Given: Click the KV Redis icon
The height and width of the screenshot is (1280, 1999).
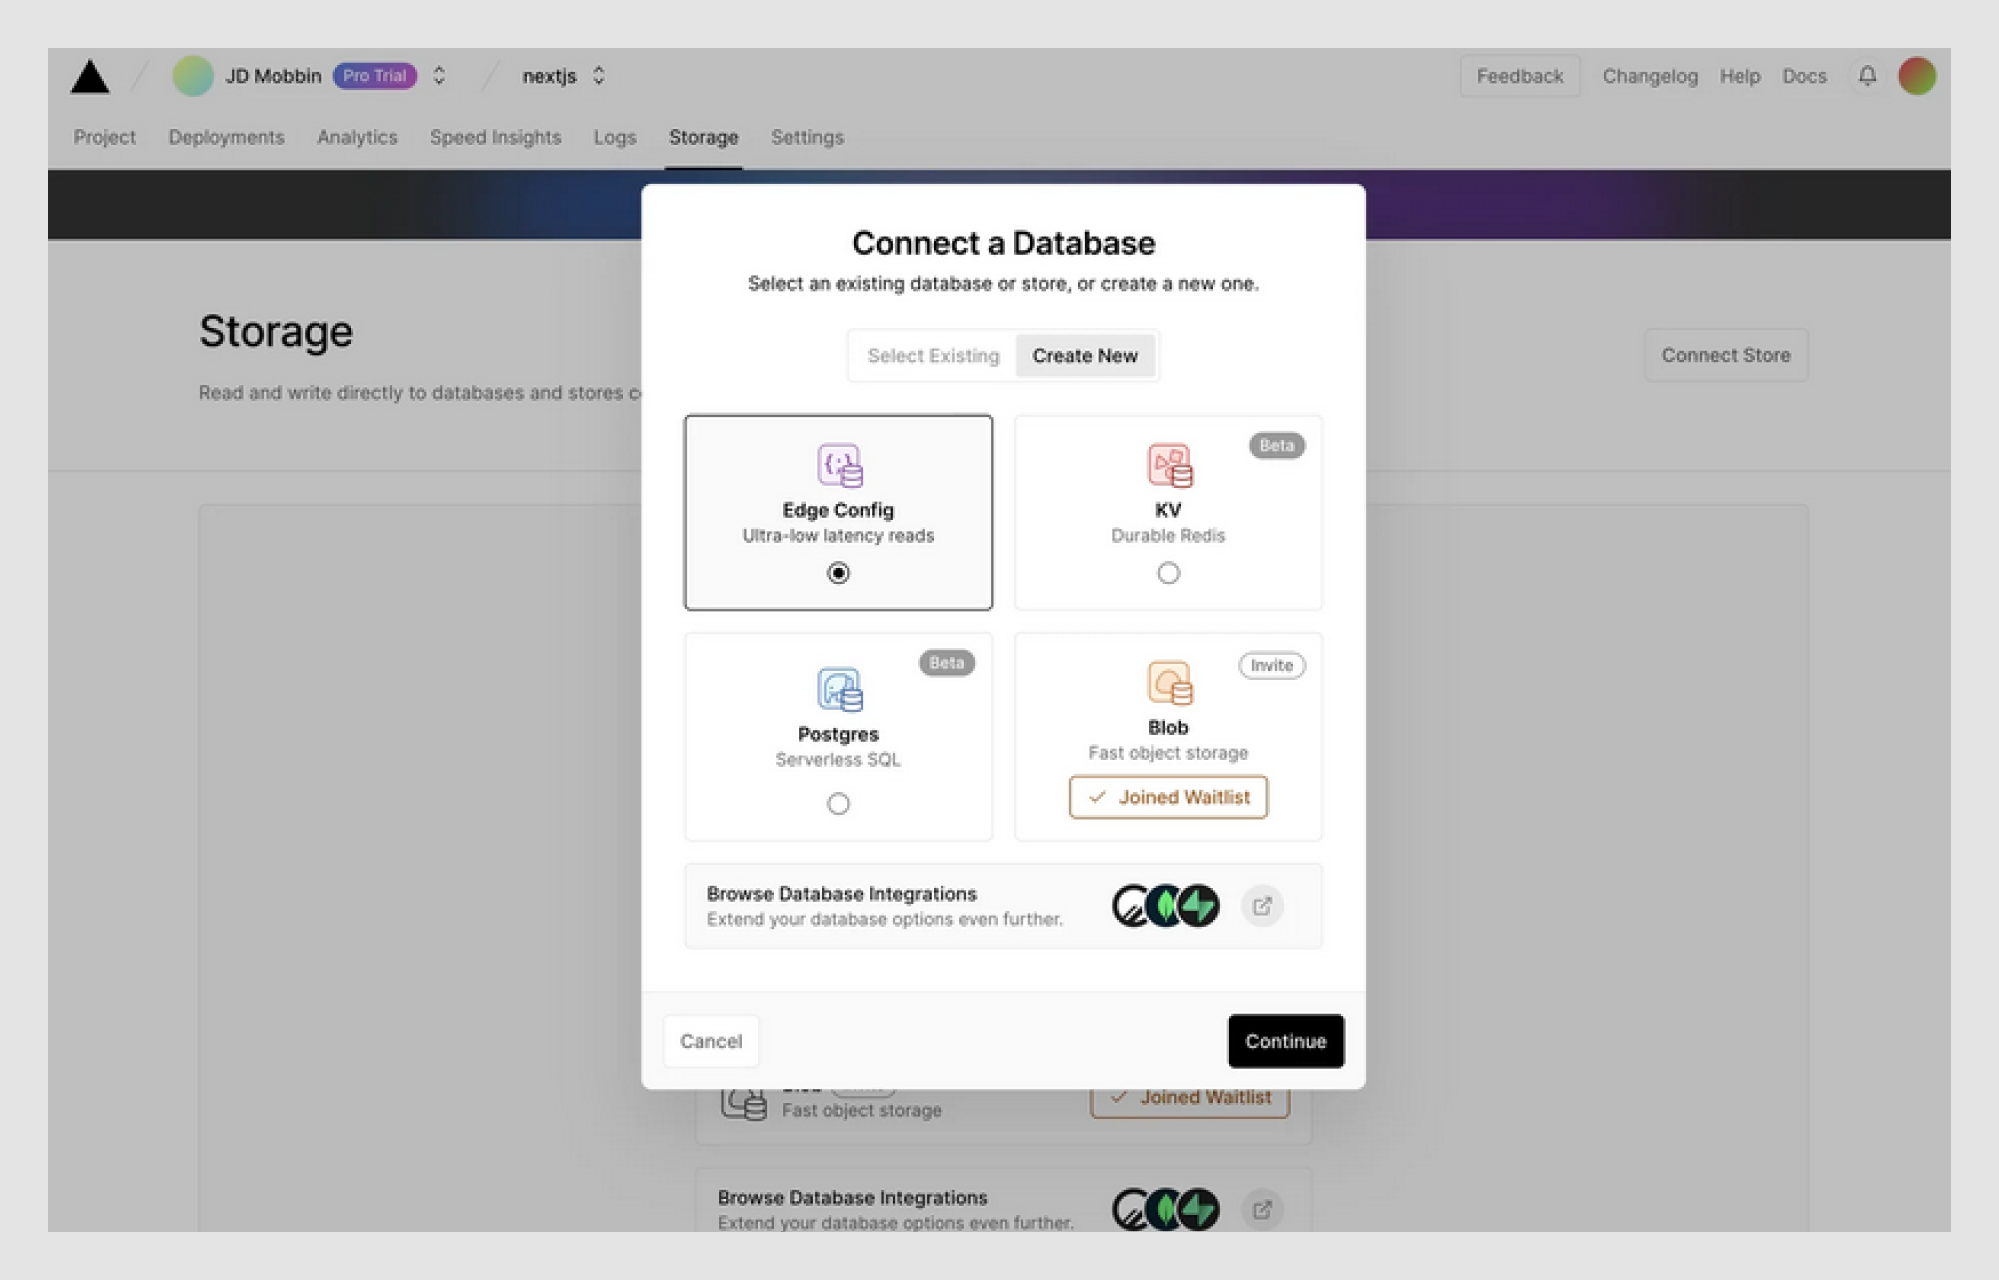Looking at the screenshot, I should pos(1169,465).
